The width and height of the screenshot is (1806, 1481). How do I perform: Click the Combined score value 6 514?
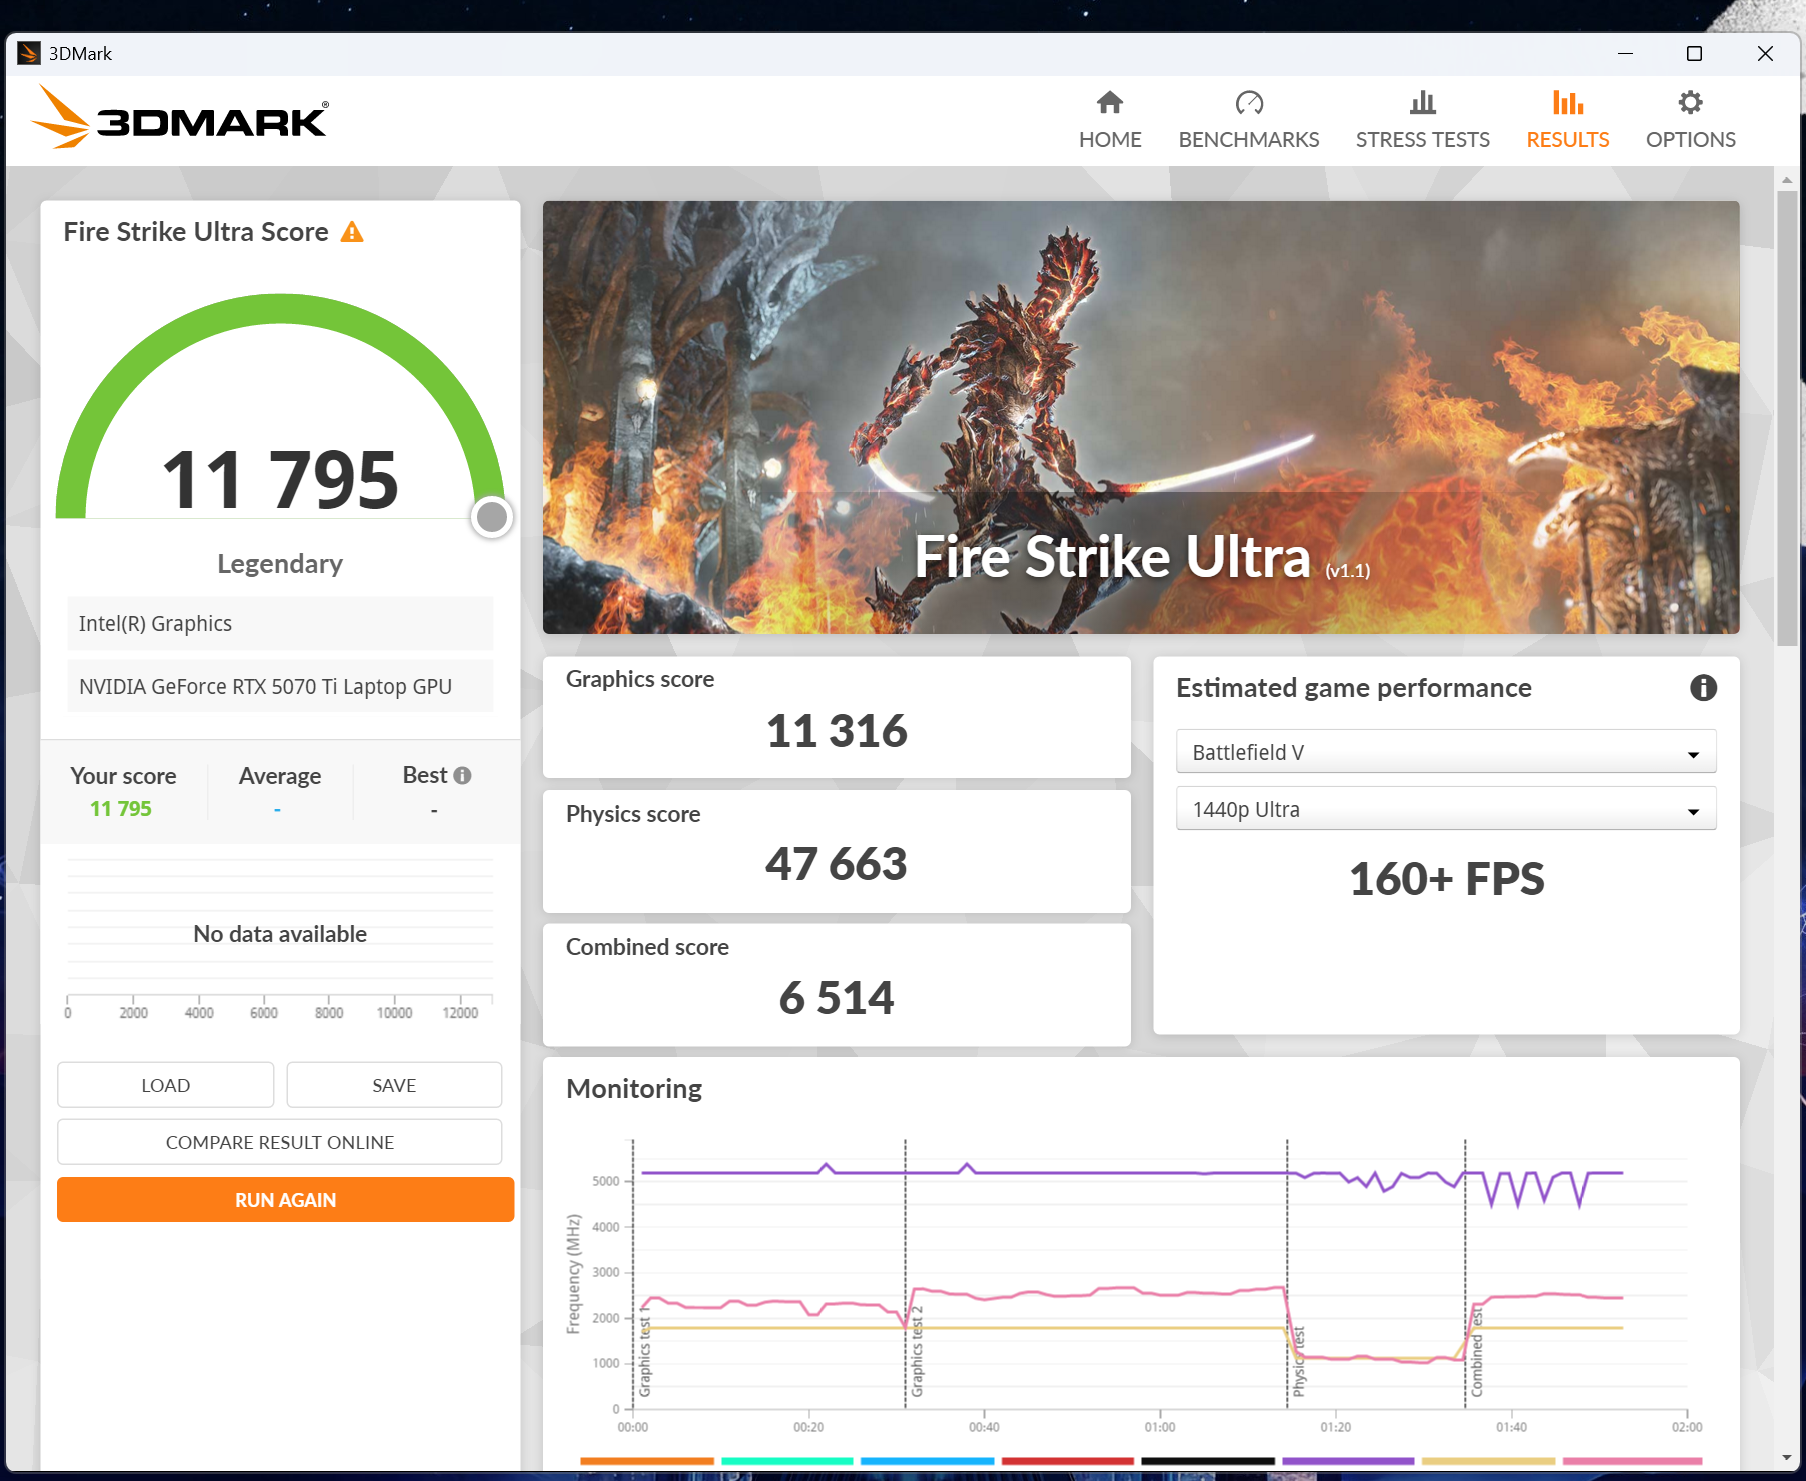click(x=837, y=998)
